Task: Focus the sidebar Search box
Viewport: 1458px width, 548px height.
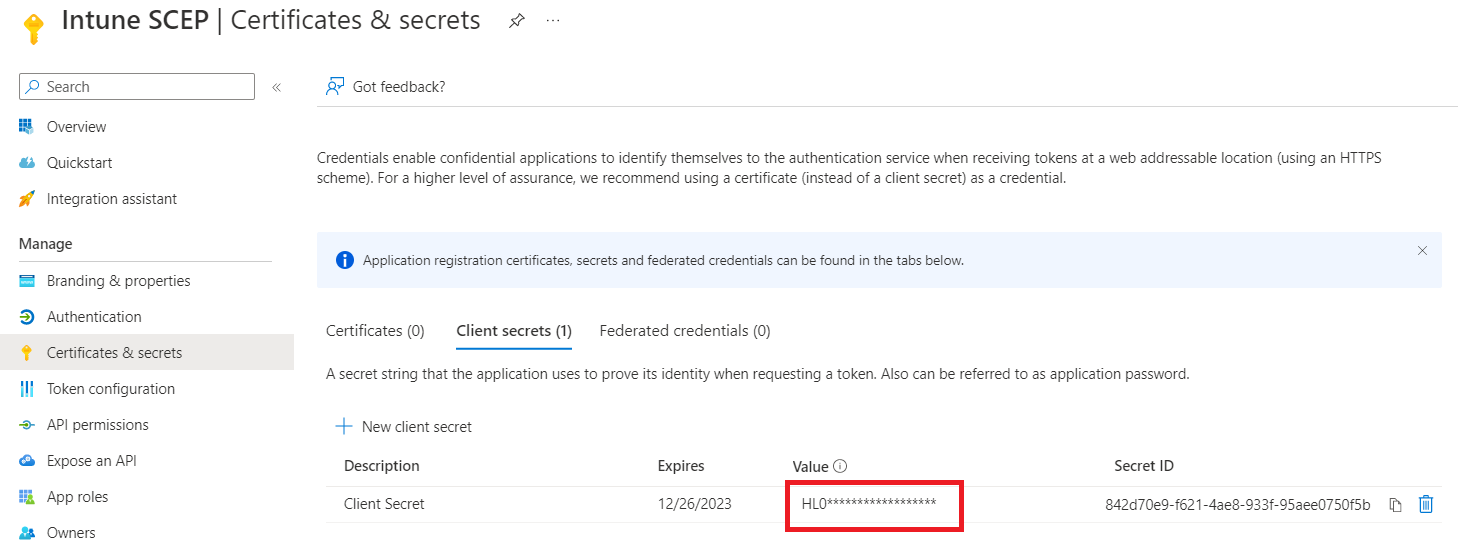Action: click(137, 87)
